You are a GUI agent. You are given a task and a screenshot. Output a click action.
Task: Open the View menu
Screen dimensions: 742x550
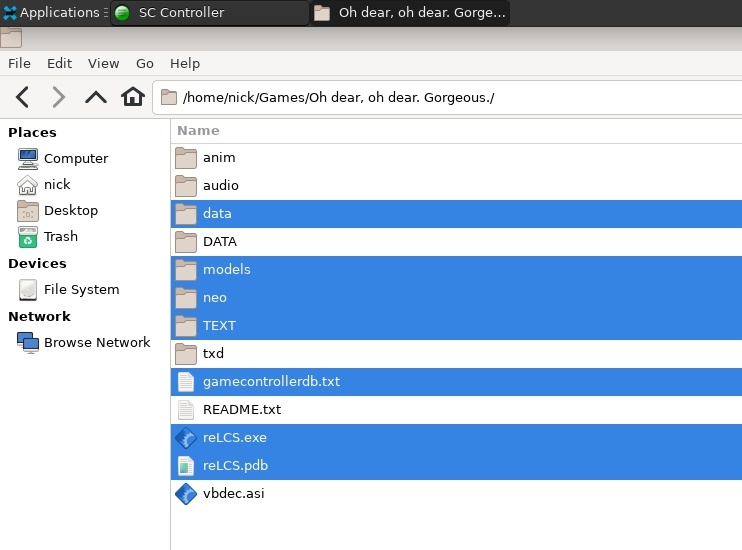[x=103, y=63]
